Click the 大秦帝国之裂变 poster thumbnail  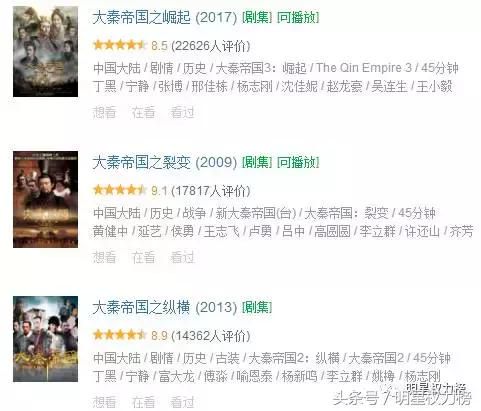46,199
